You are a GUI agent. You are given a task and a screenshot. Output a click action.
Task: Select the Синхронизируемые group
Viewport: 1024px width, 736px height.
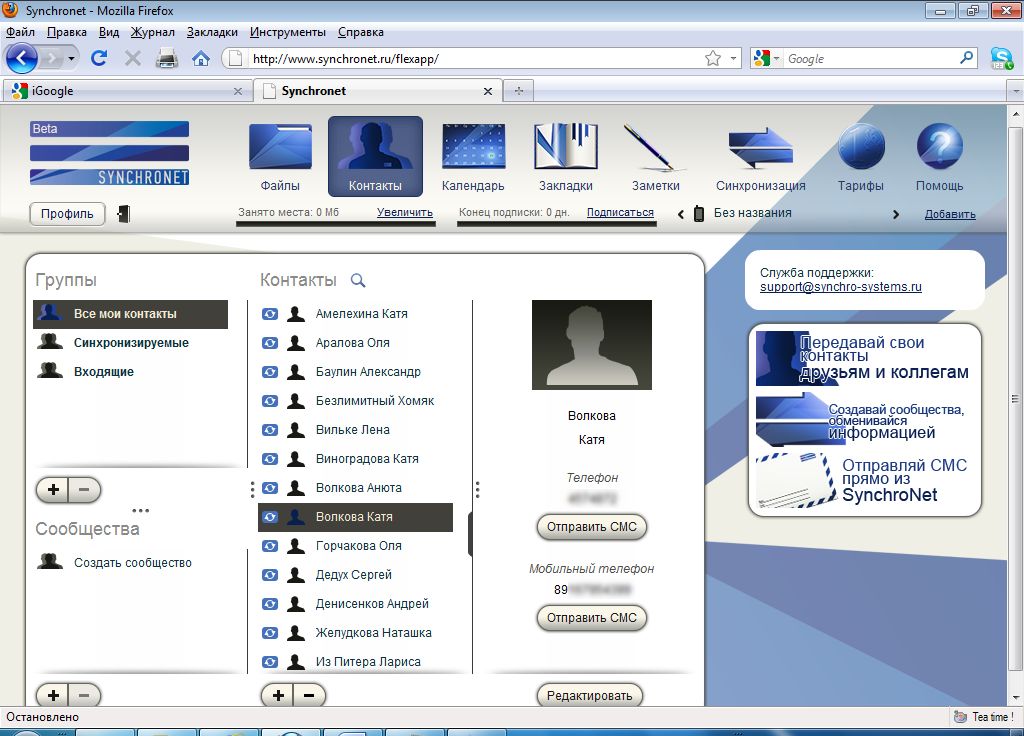(x=130, y=343)
